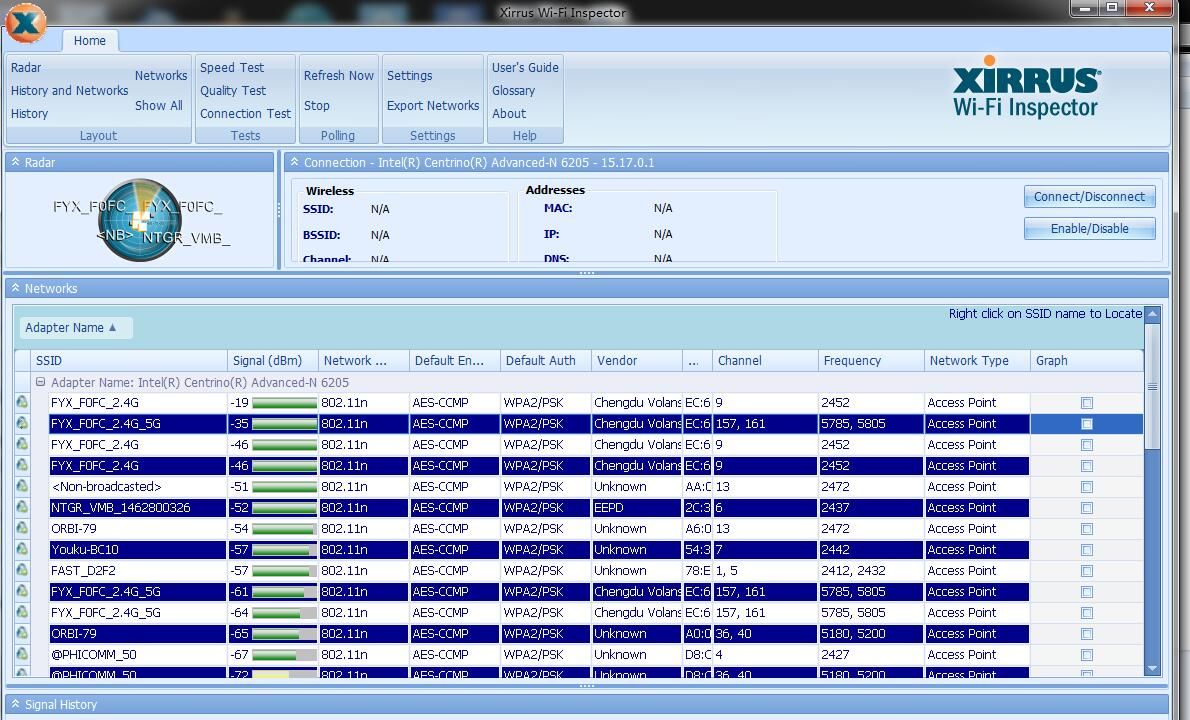Click the EEPD vendor cell
1190x720 pixels.
(636, 508)
